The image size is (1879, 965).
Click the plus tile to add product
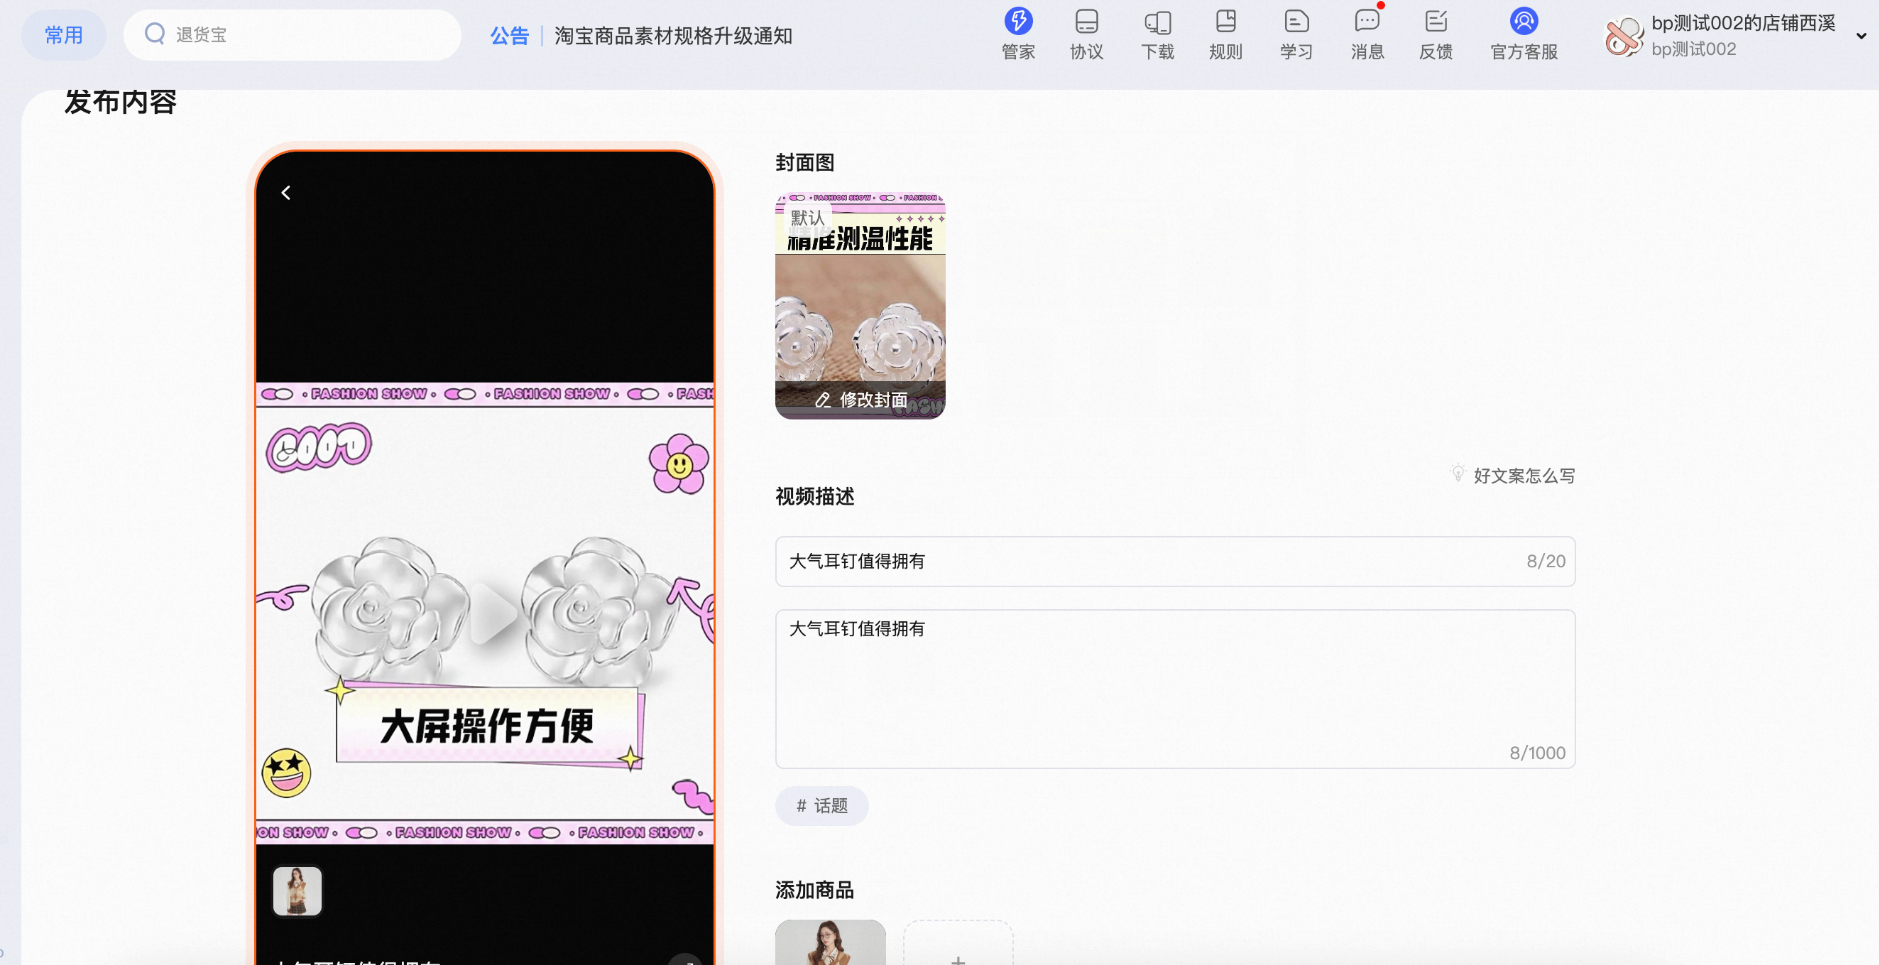[x=958, y=943]
